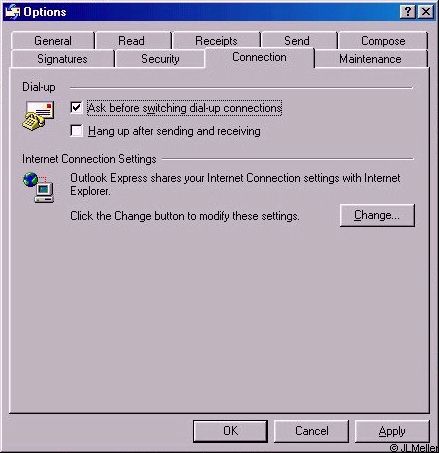
Task: Click the dial-up envelope and phone icon
Action: 38,115
